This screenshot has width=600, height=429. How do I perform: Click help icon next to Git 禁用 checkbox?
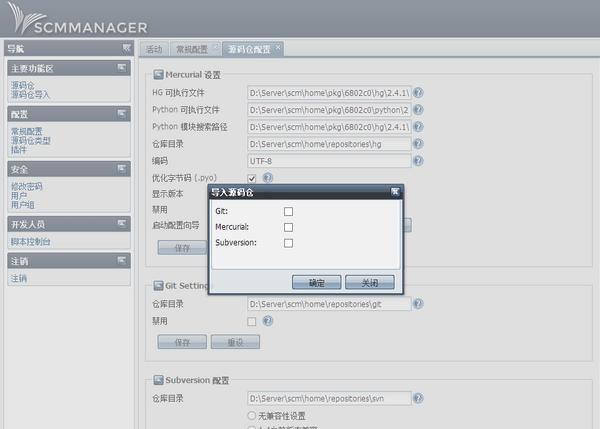[x=268, y=321]
